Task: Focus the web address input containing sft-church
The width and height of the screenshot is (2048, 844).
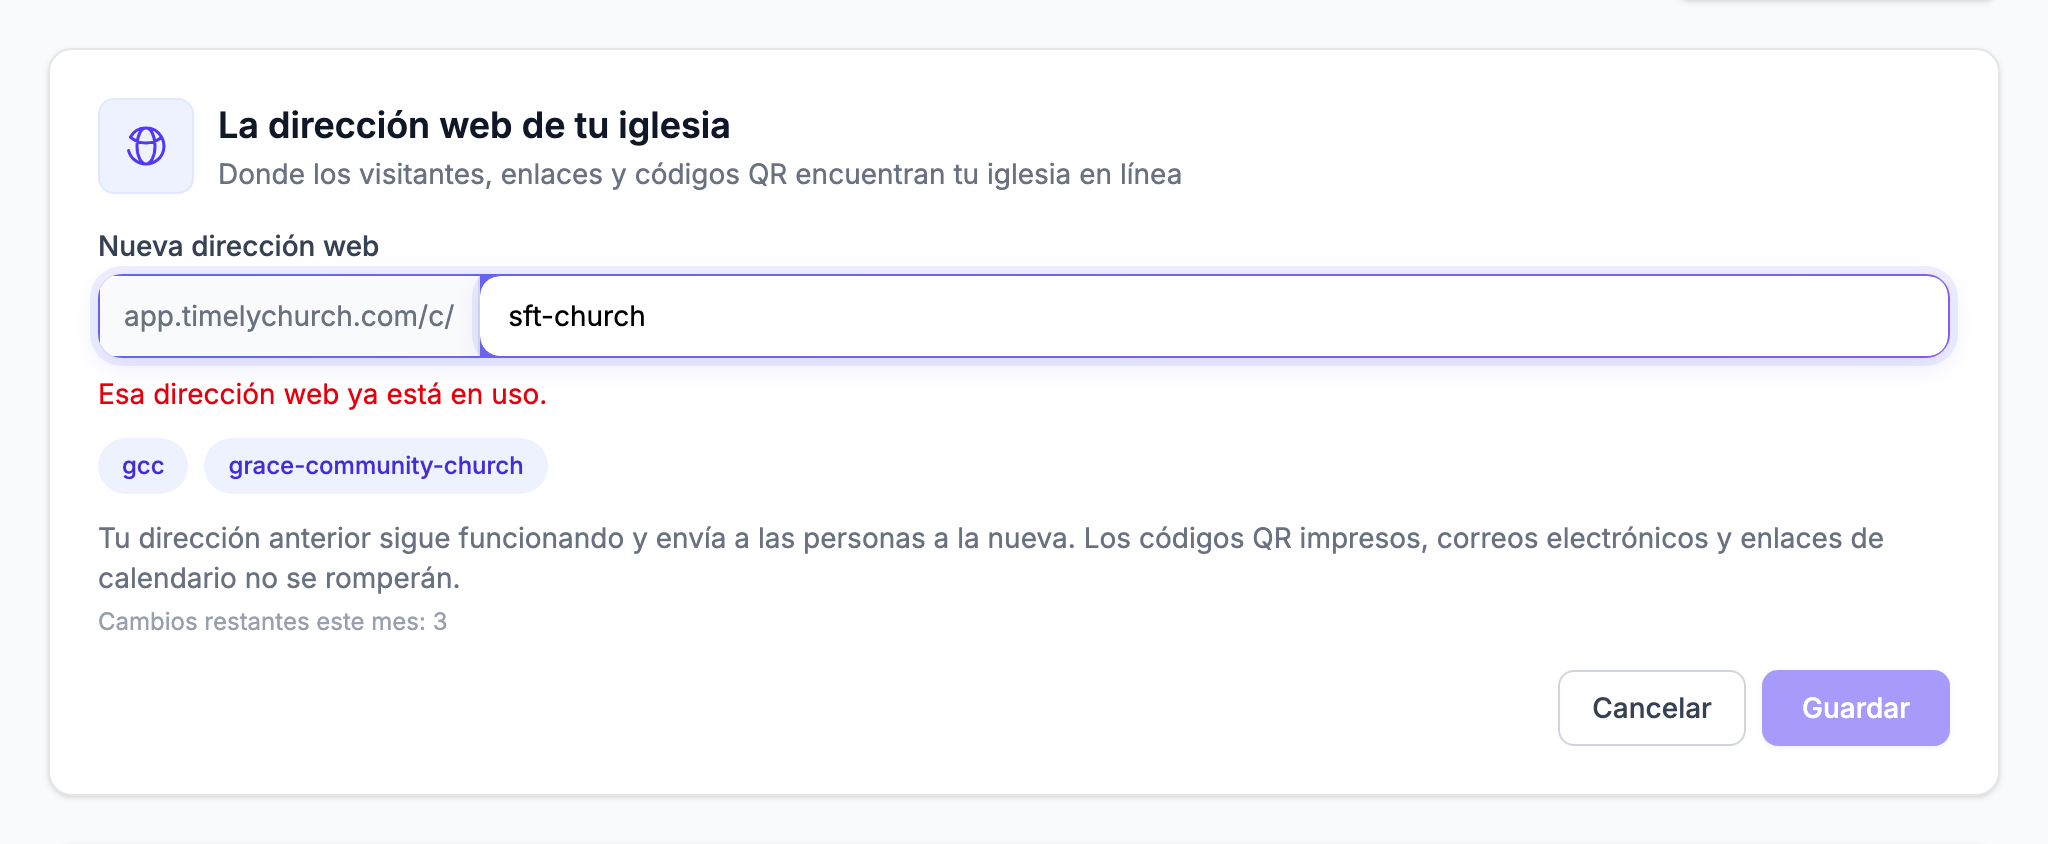Action: pyautogui.click(x=1214, y=316)
